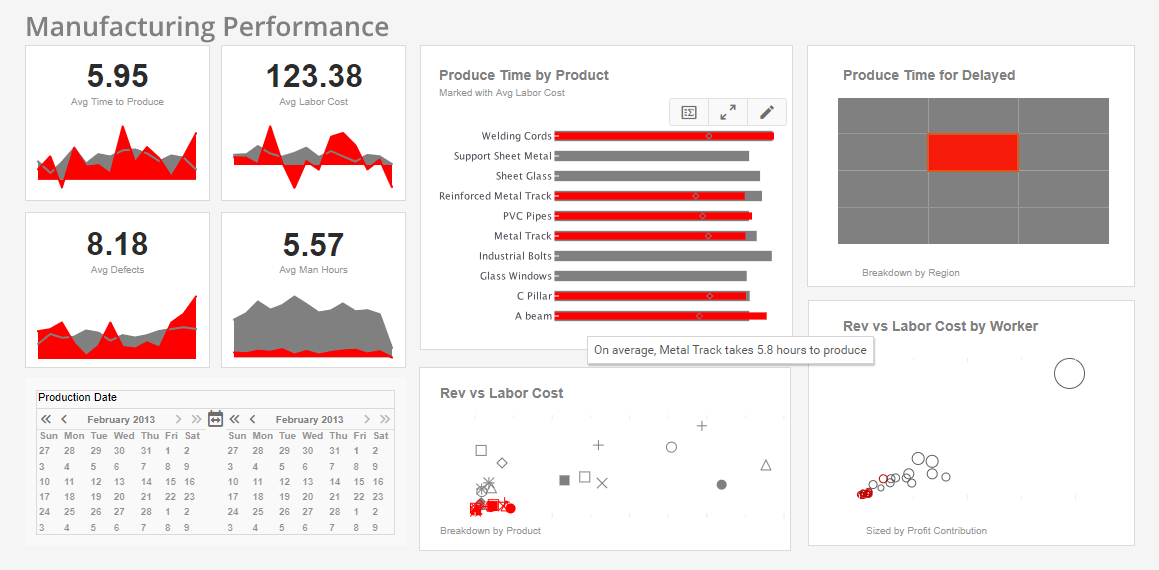Select day 19 in the right February calendar
This screenshot has height=570, width=1159.
(x=285, y=497)
